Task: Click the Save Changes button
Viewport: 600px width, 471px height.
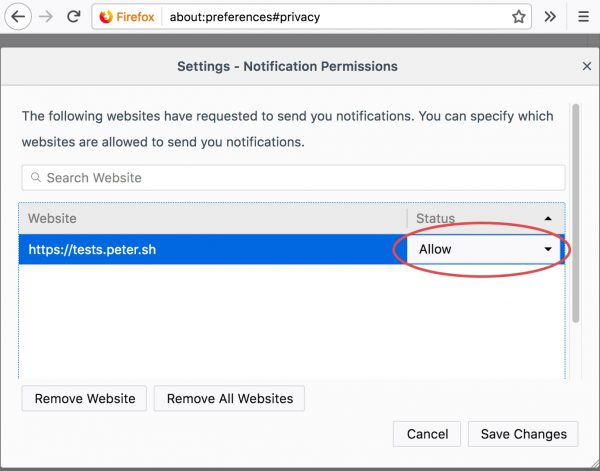Action: click(x=525, y=434)
